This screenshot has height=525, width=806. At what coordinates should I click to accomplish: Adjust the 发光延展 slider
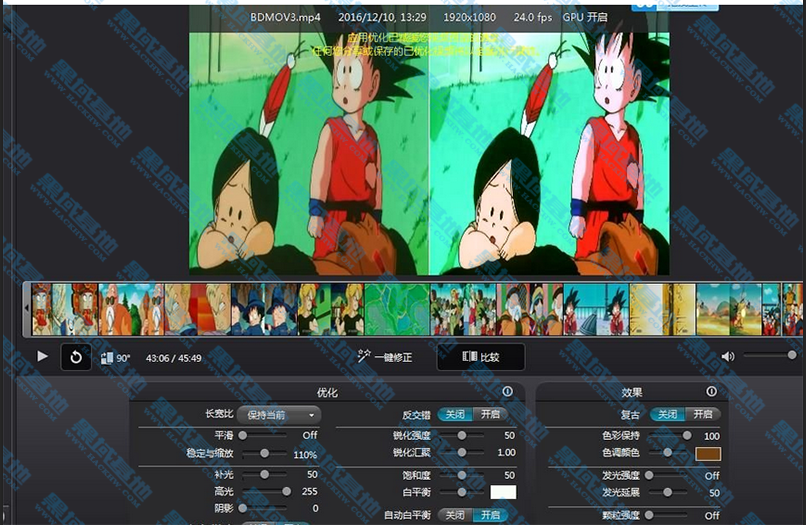[668, 493]
